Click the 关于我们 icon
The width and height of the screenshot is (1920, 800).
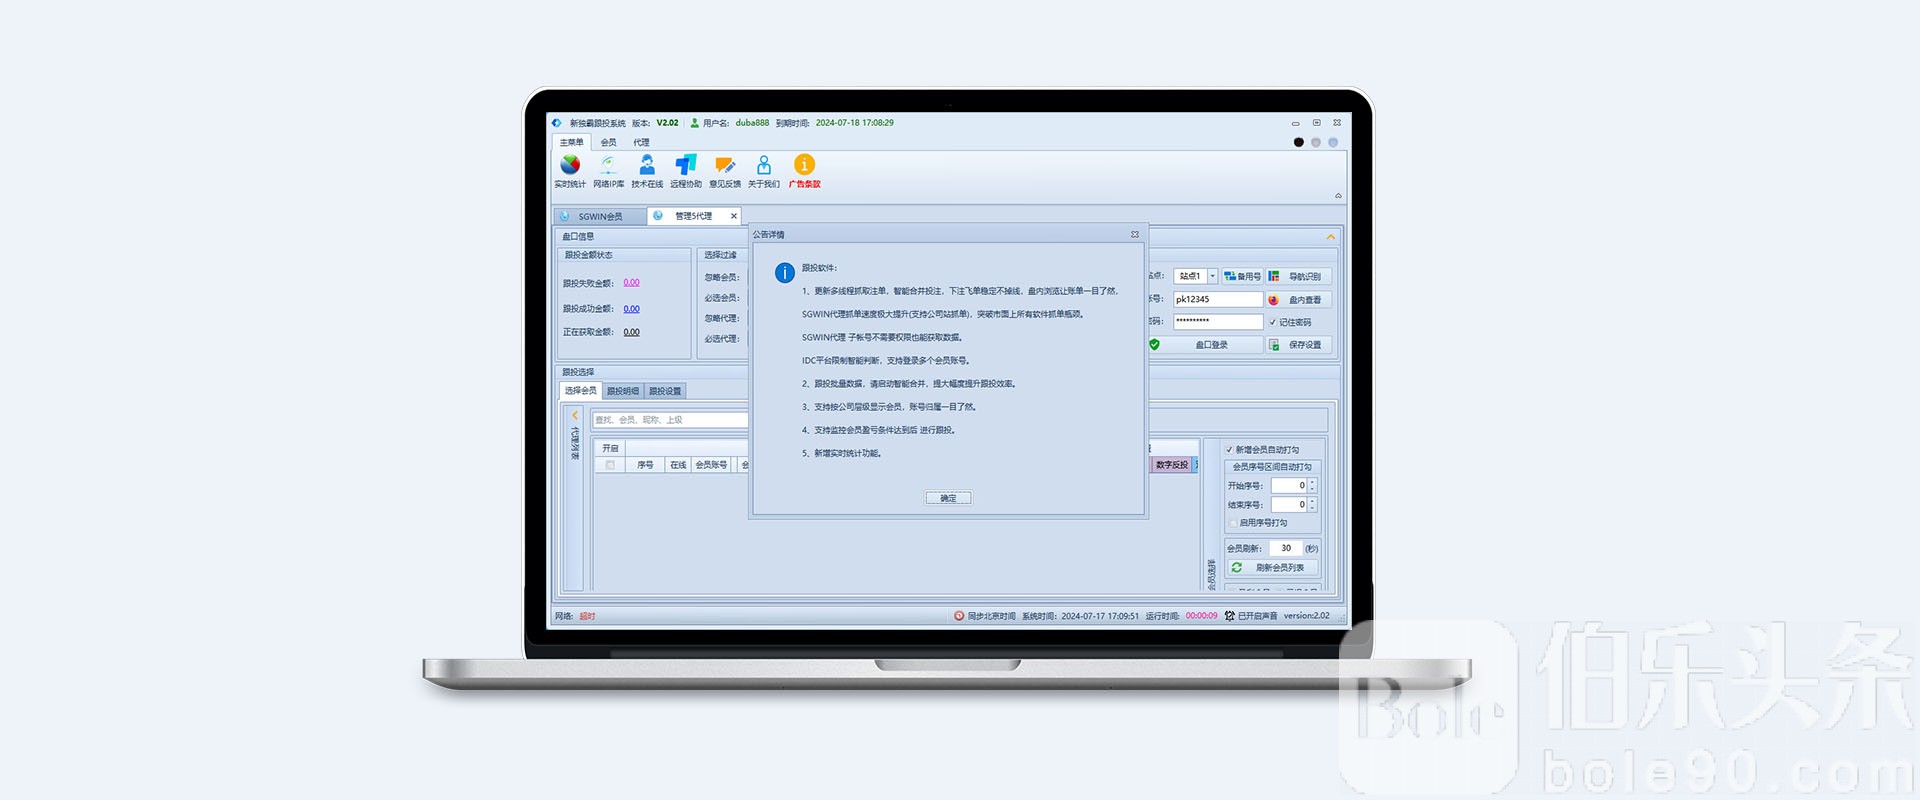point(764,165)
